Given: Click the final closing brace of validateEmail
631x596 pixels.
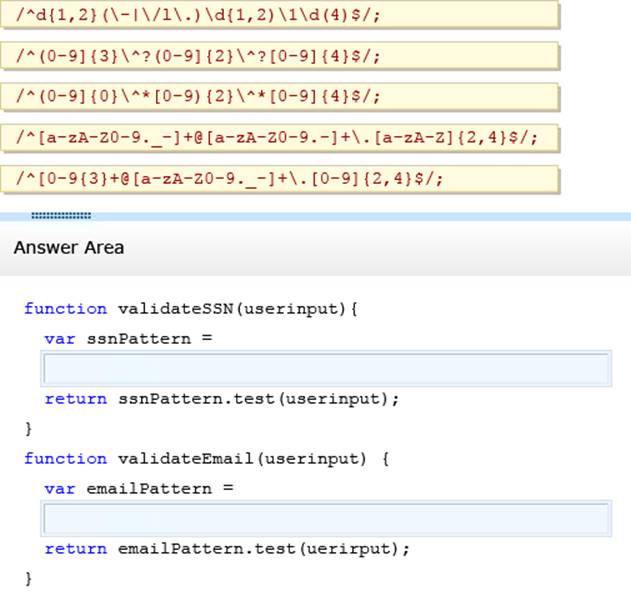Looking at the screenshot, I should click(29, 578).
